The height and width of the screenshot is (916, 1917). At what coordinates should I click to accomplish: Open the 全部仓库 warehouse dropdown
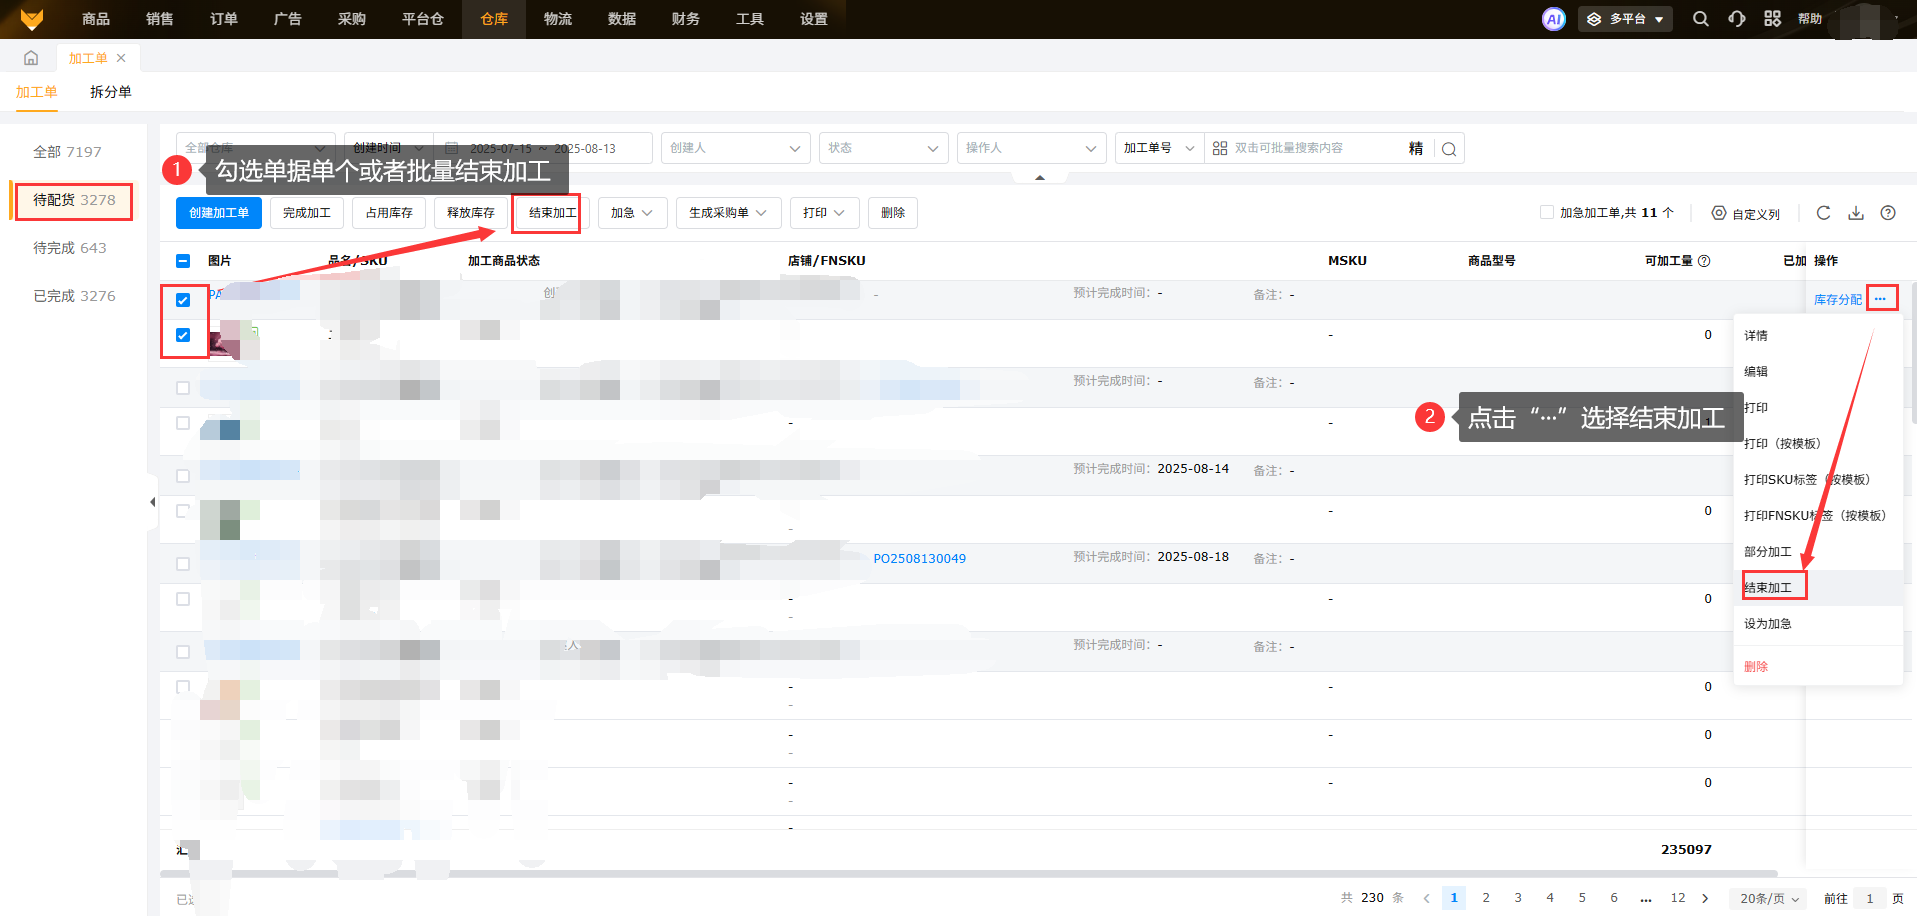(255, 148)
